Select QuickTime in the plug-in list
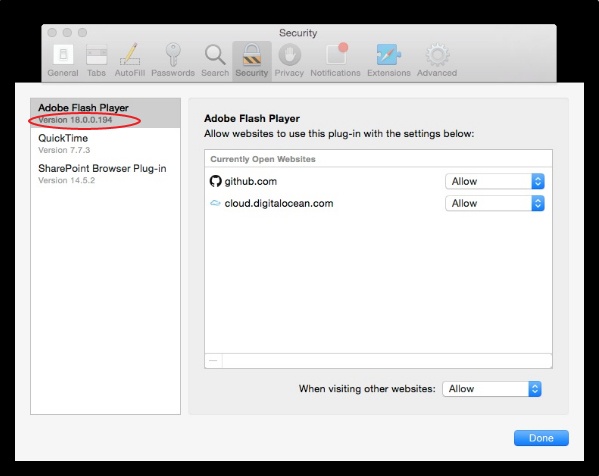Viewport: 599px width, 476px height. click(105, 143)
